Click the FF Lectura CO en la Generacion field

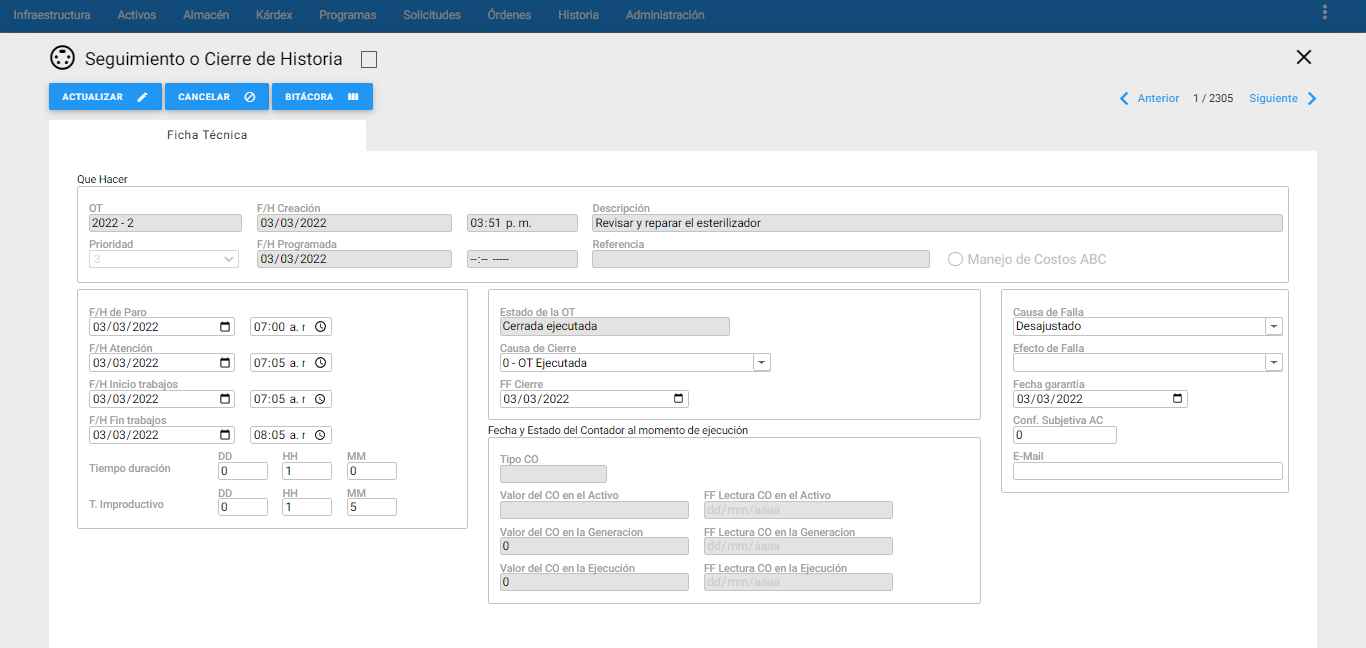coord(798,546)
